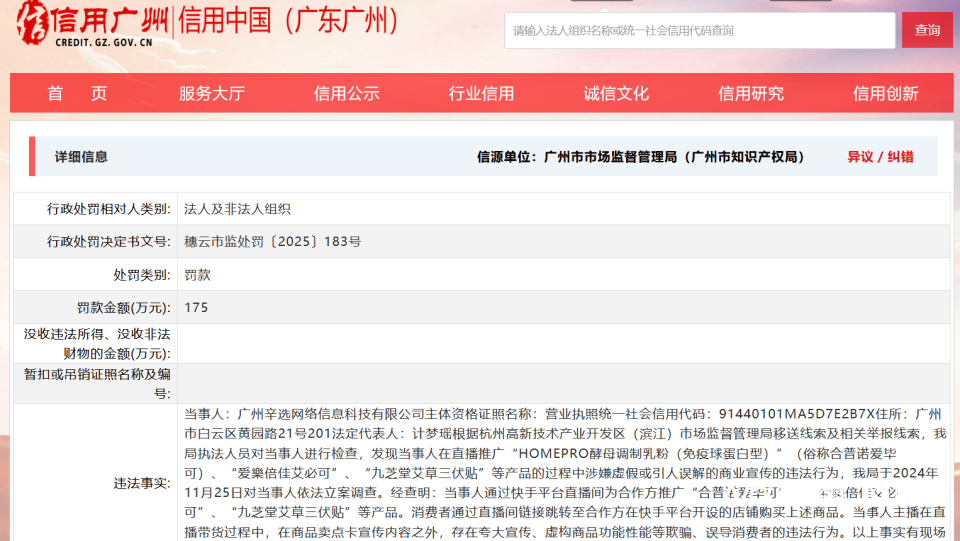Click the 暂扣或吊销证照名称及编号 label
This screenshot has width=960, height=541.
point(97,383)
